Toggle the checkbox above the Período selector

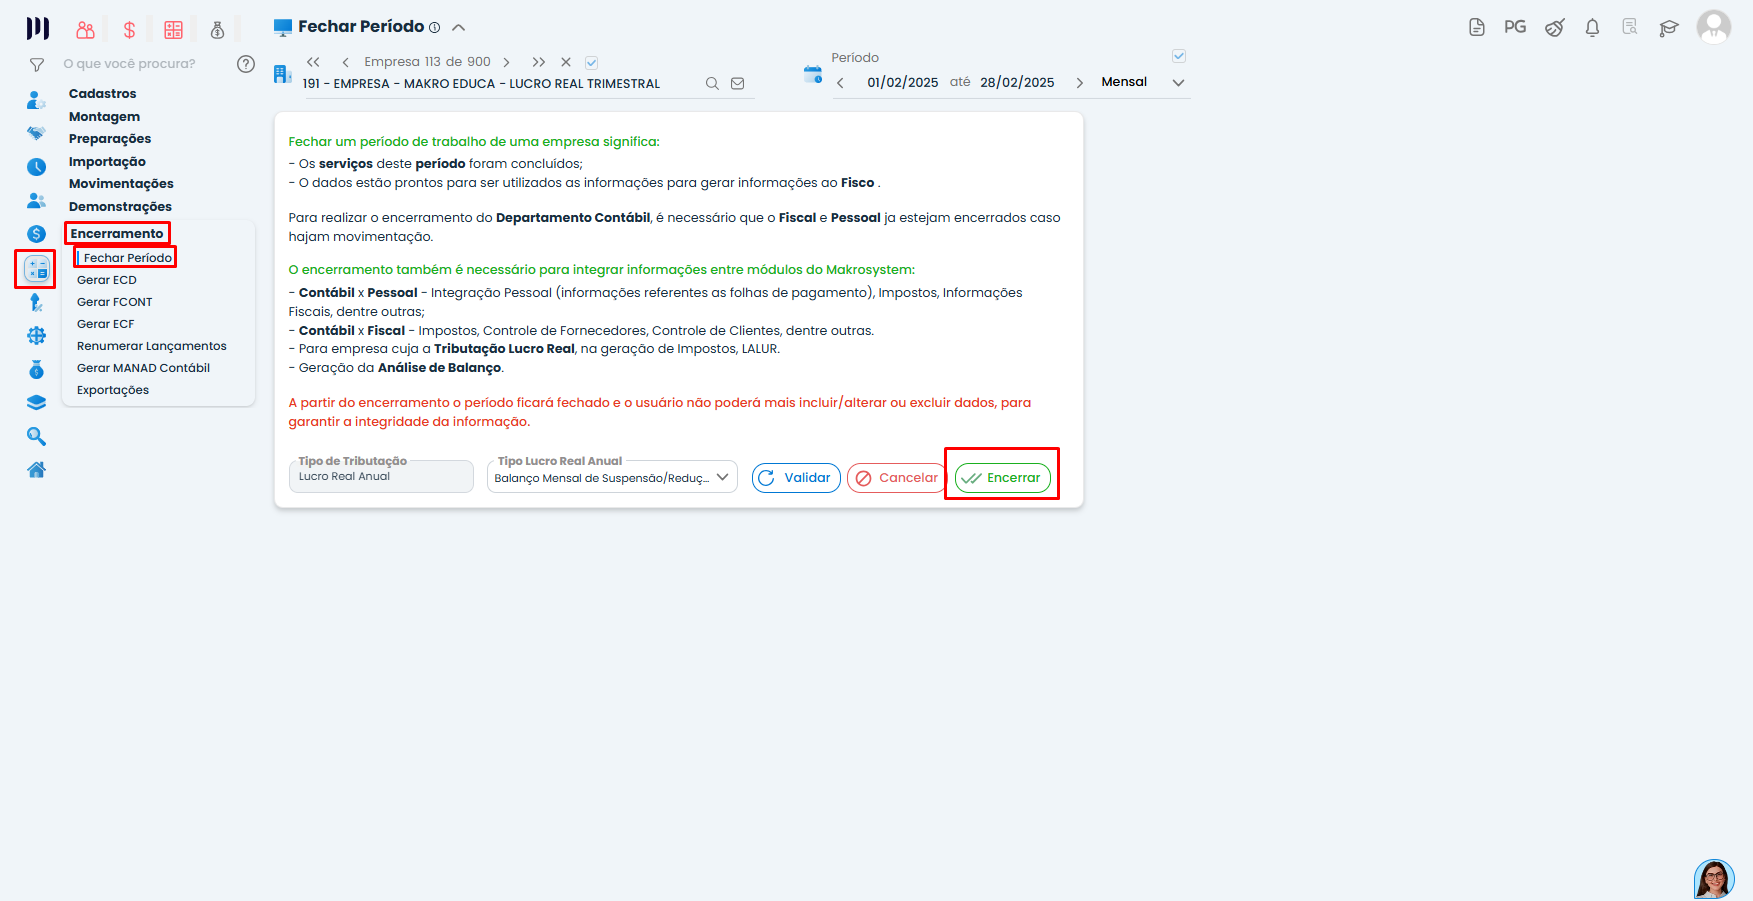click(1179, 55)
